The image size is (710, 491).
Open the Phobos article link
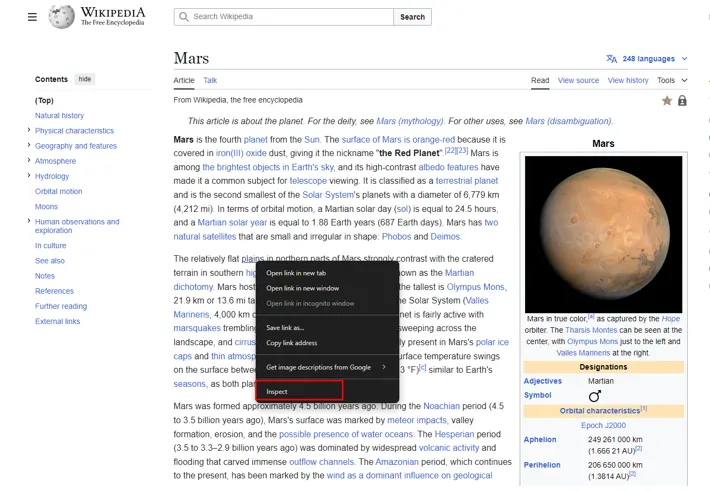pyautogui.click(x=397, y=236)
